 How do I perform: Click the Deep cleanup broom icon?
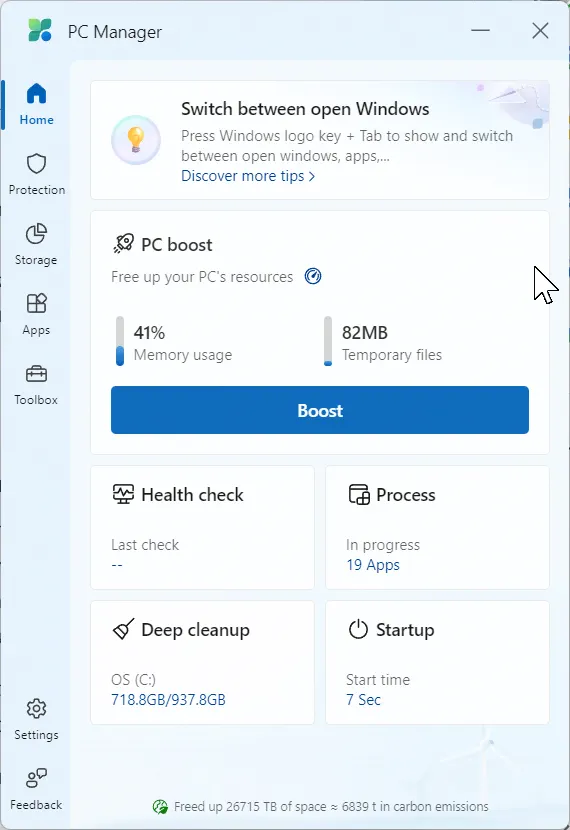[124, 629]
